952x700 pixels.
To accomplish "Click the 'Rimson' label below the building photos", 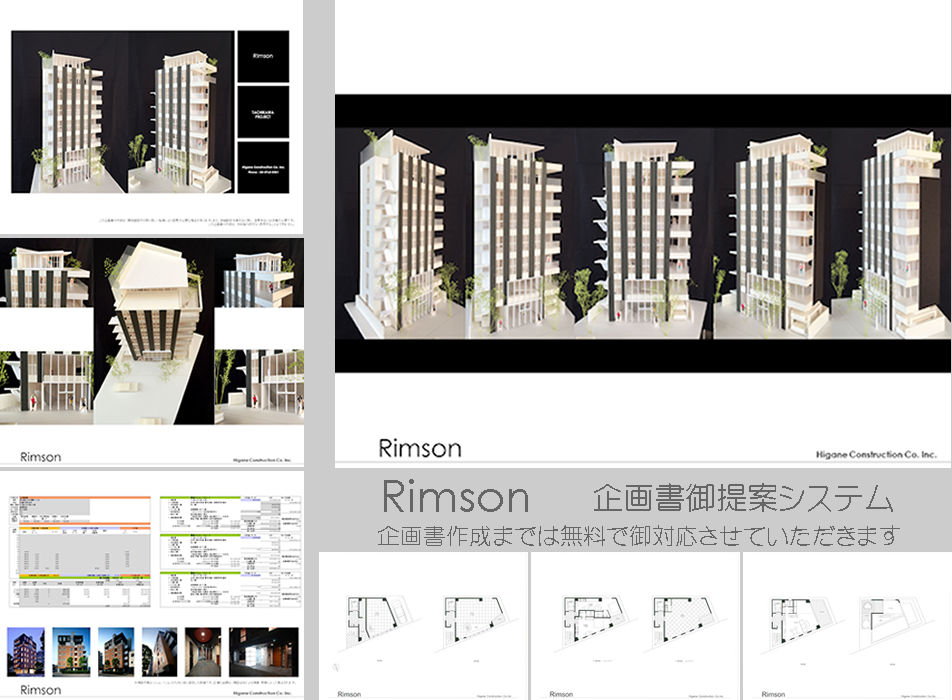I will tap(41, 690).
